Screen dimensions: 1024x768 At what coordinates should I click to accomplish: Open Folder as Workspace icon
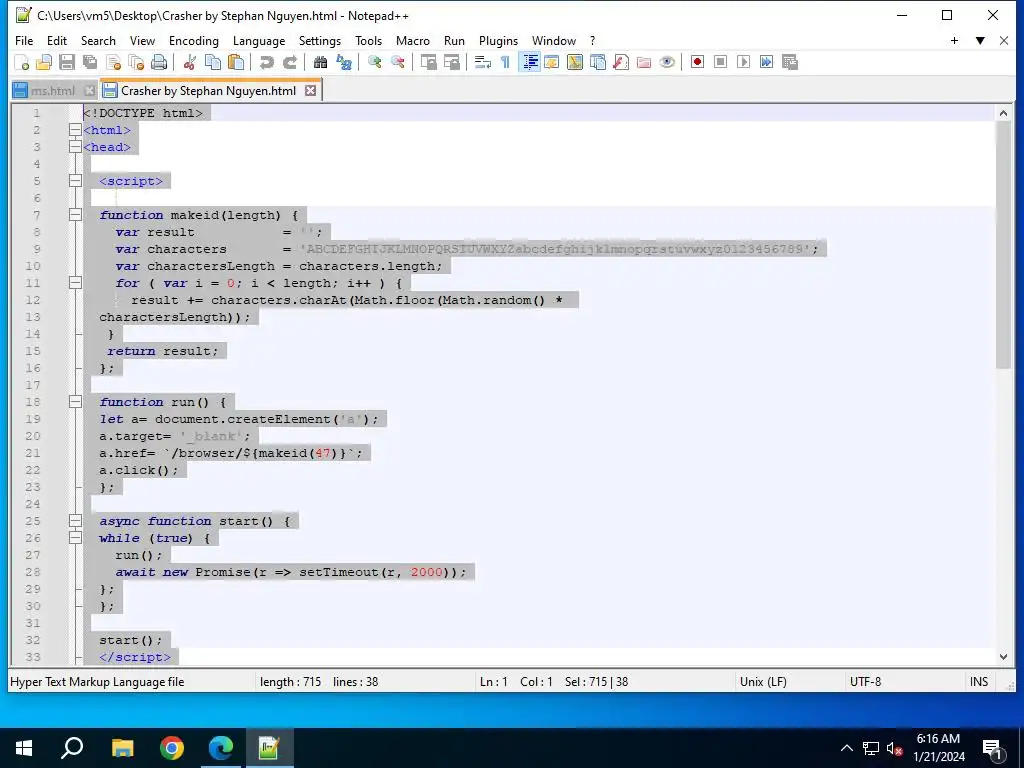[x=644, y=62]
